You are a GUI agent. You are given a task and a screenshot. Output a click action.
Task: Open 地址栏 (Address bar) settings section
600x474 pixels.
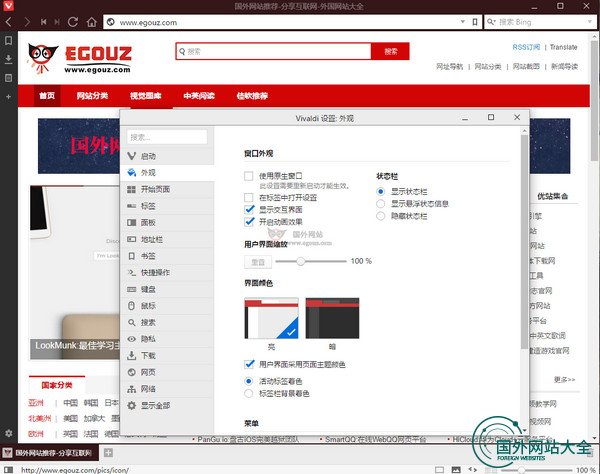167,239
